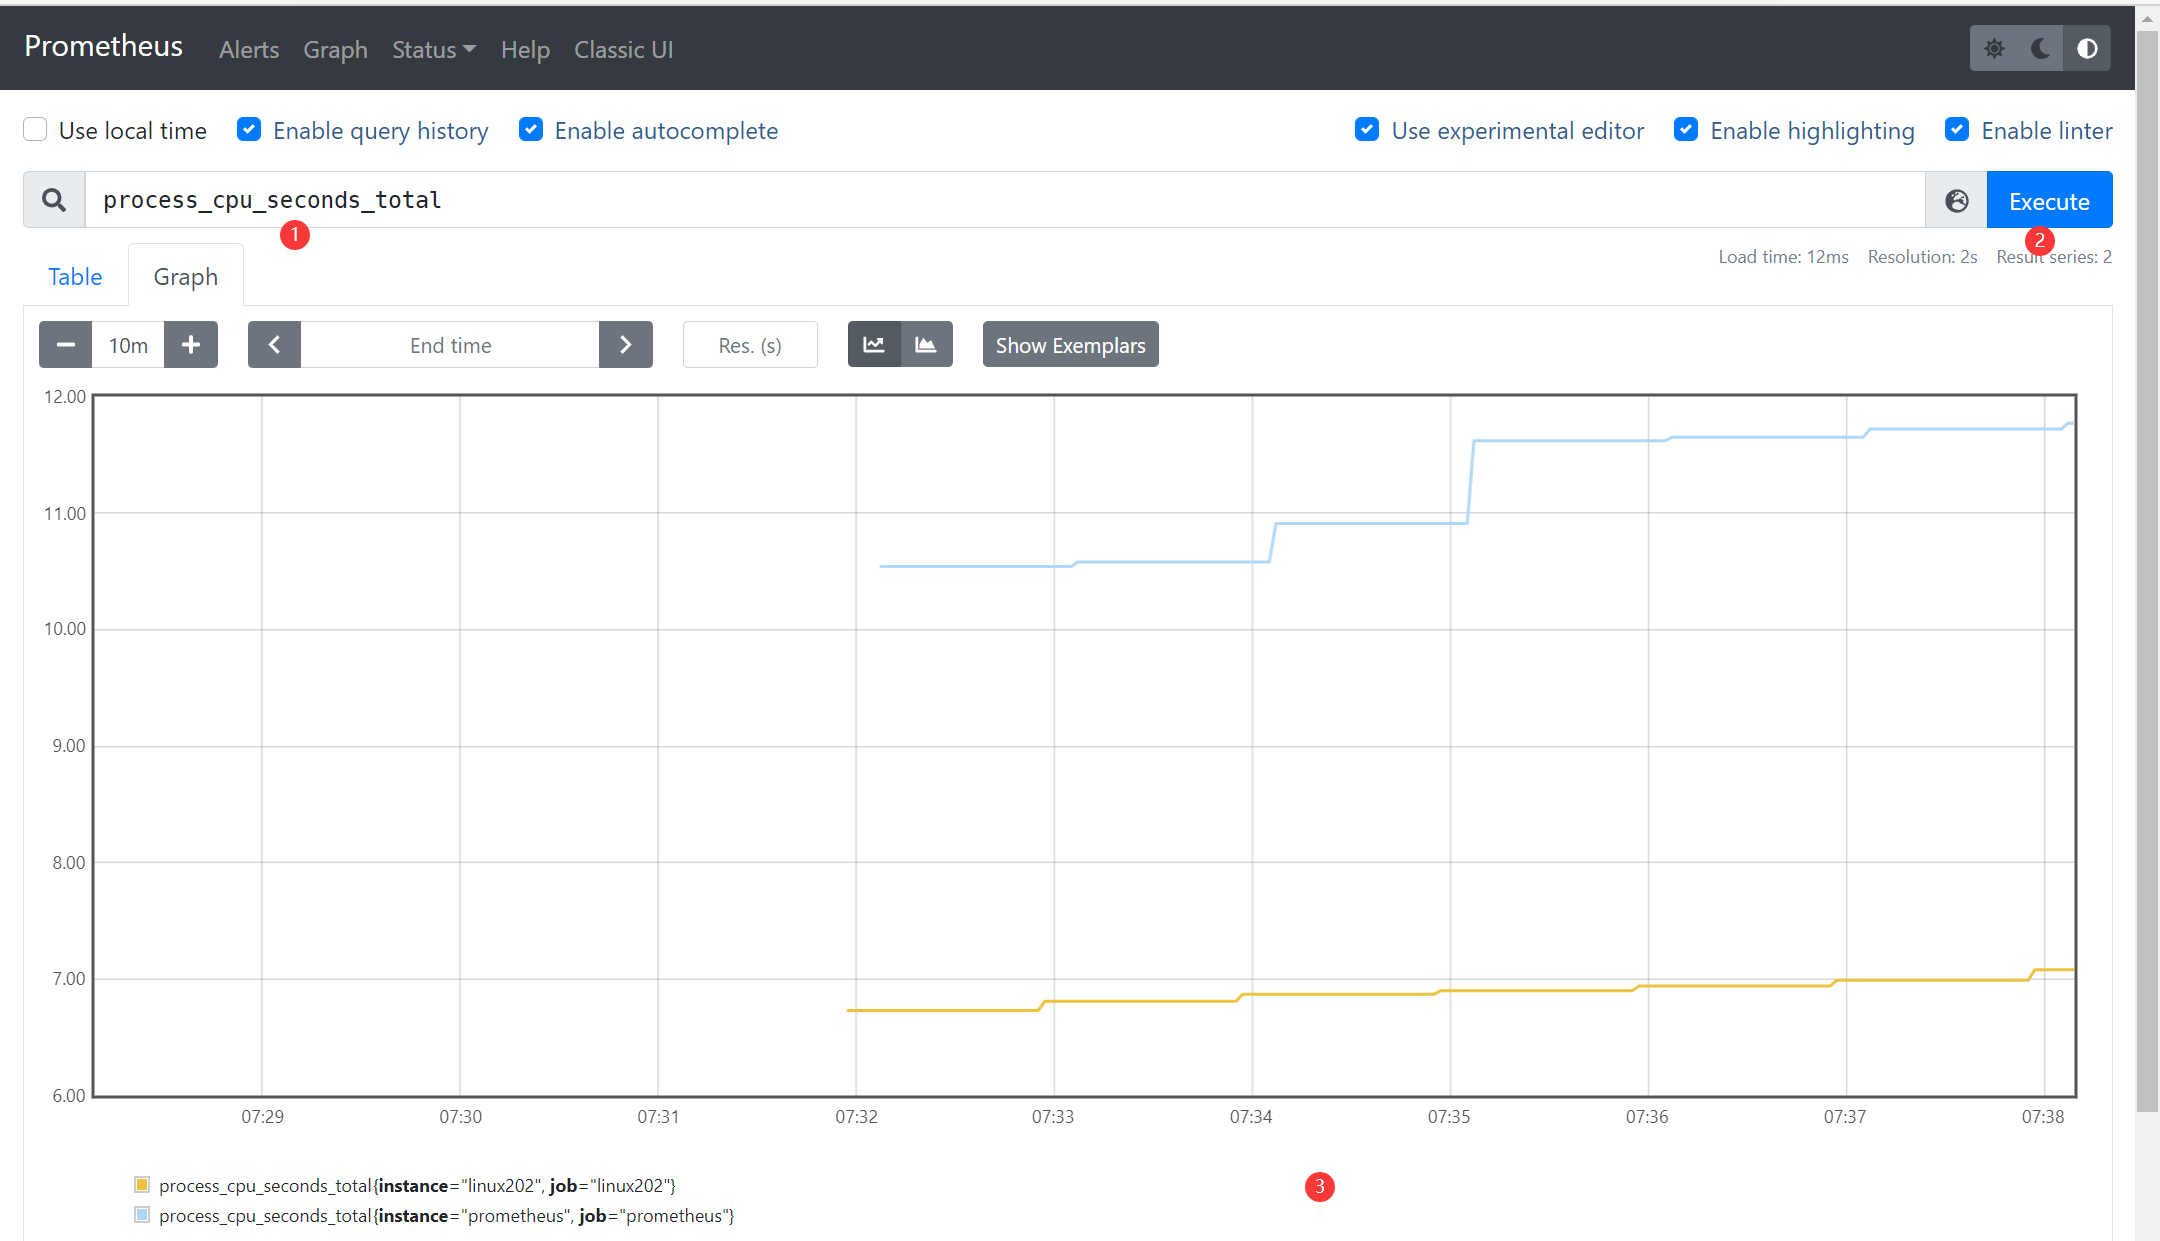Uncheck the Enable autocomplete option
This screenshot has height=1241, width=2160.
[x=531, y=130]
